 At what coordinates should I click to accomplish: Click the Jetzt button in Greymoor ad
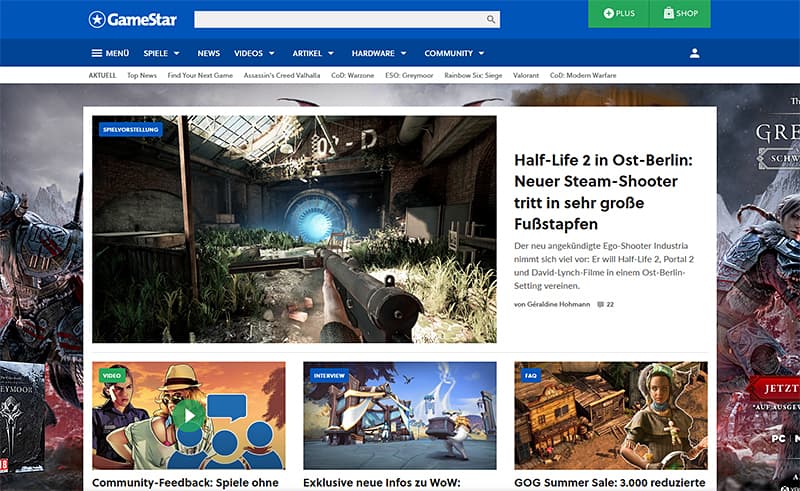tap(776, 389)
